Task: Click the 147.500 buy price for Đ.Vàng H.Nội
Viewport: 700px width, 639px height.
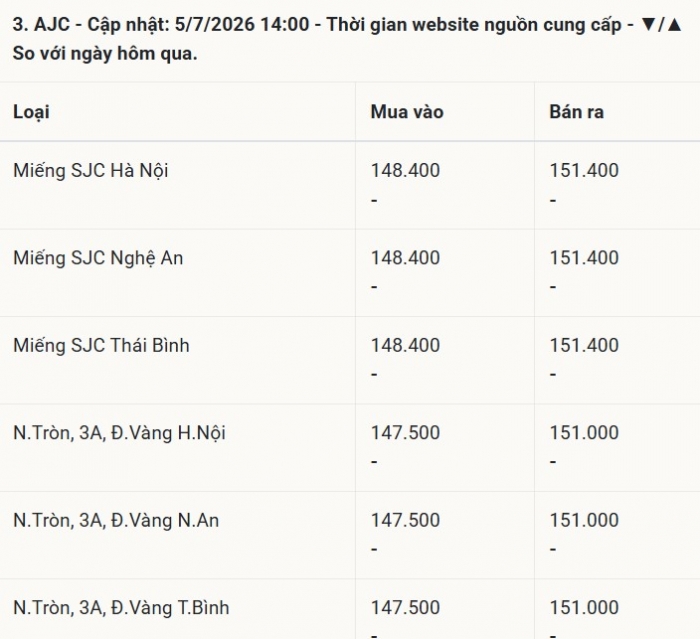Action: [x=405, y=433]
